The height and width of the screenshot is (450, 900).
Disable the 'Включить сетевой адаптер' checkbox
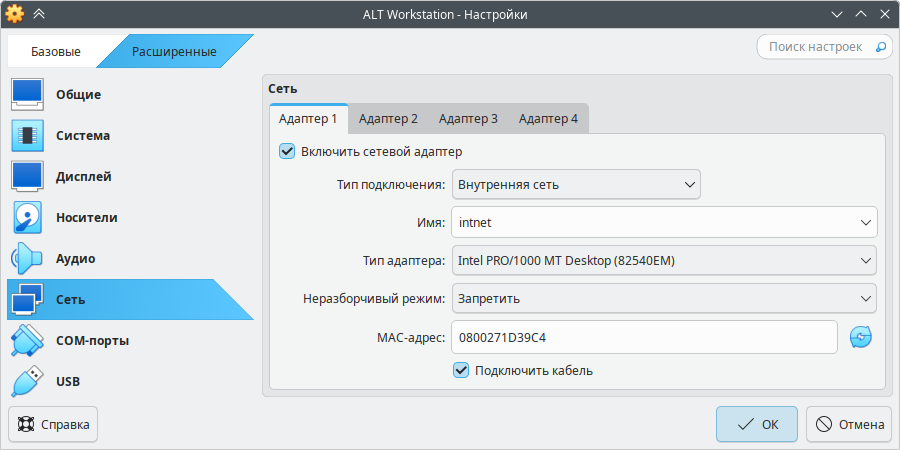287,152
